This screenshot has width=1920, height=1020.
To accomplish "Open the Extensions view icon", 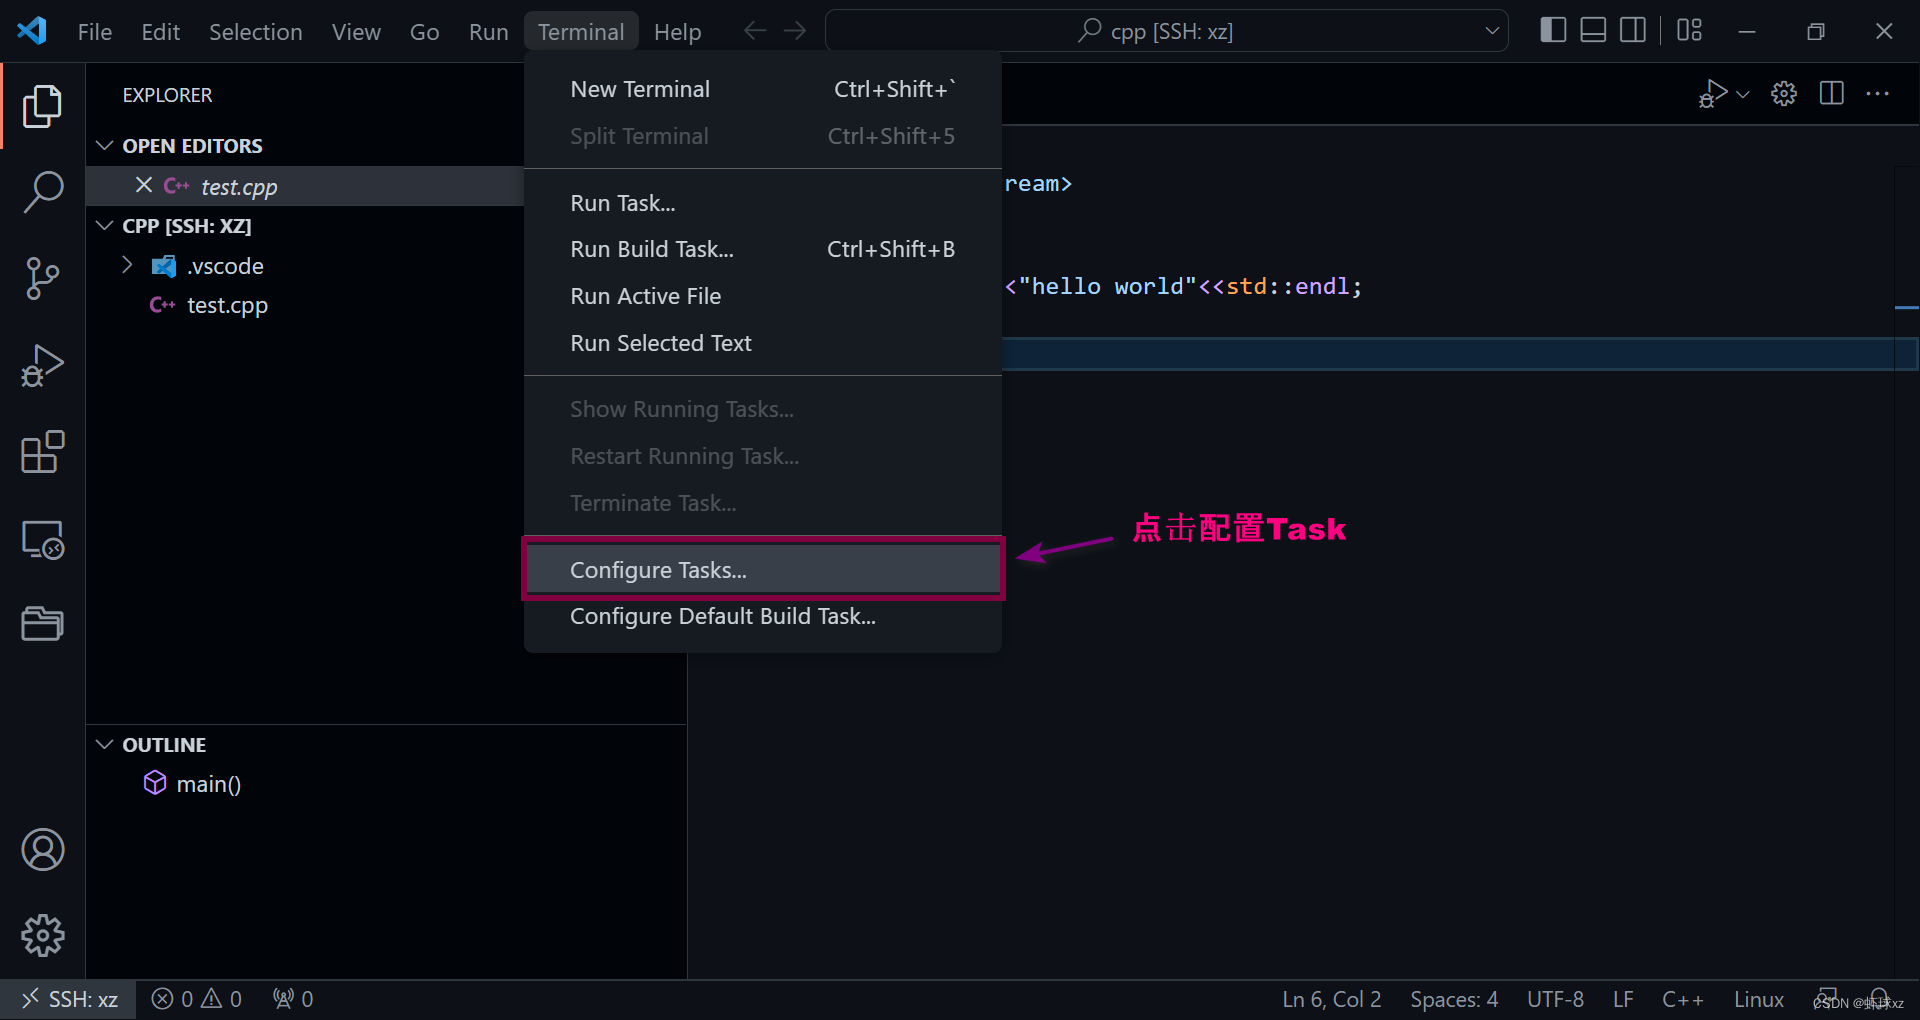I will click(x=42, y=452).
